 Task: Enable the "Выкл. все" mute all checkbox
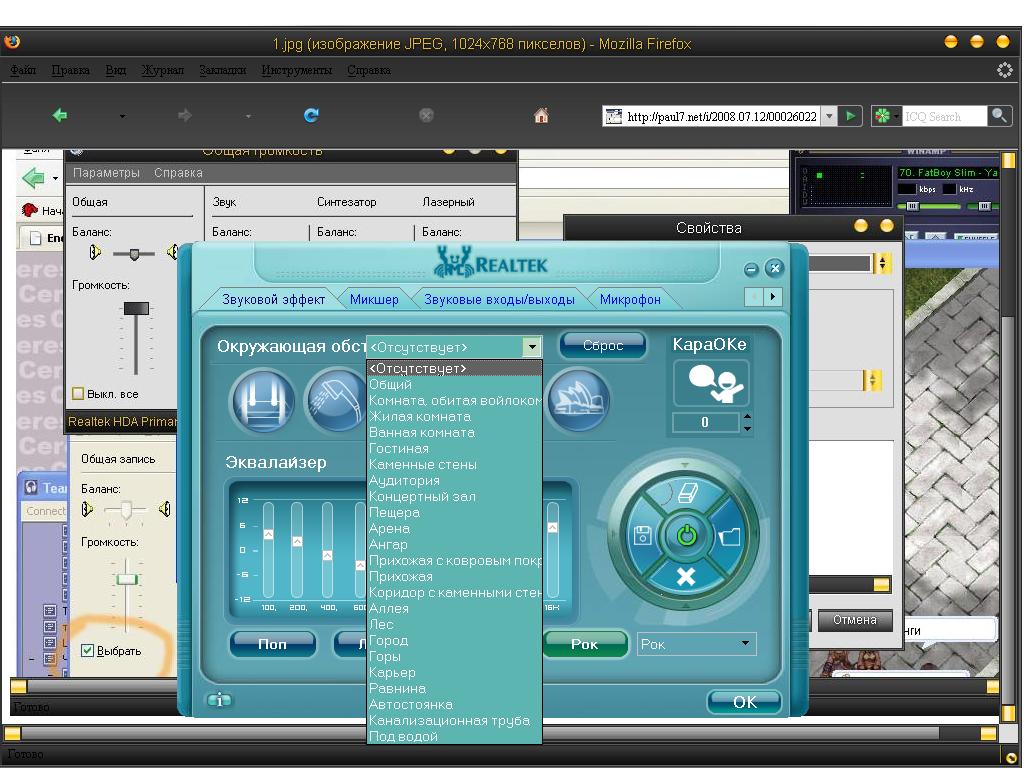[x=79, y=394]
